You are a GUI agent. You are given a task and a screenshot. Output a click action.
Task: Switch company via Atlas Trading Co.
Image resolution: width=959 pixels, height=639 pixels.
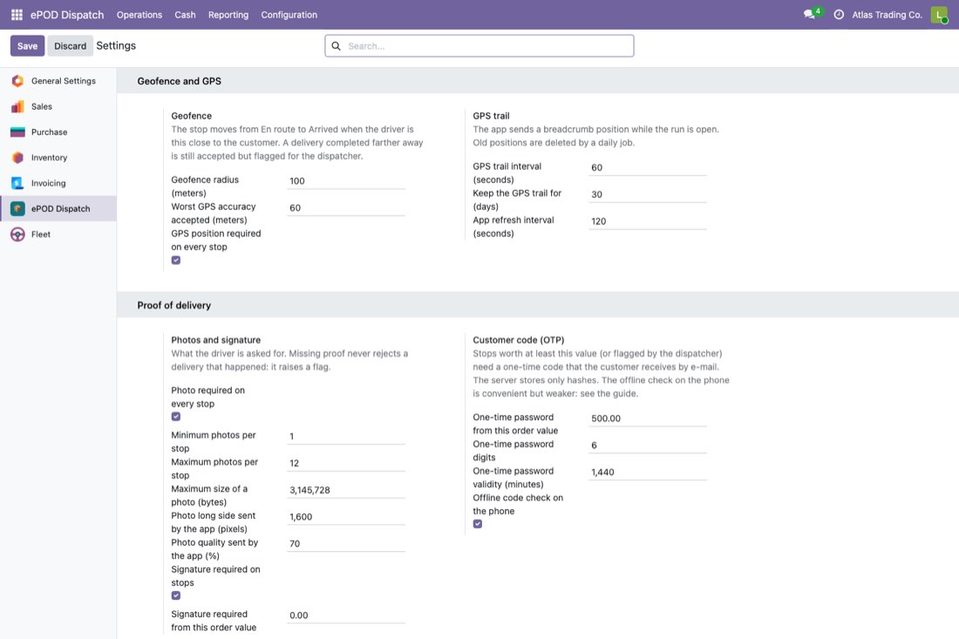pos(887,15)
